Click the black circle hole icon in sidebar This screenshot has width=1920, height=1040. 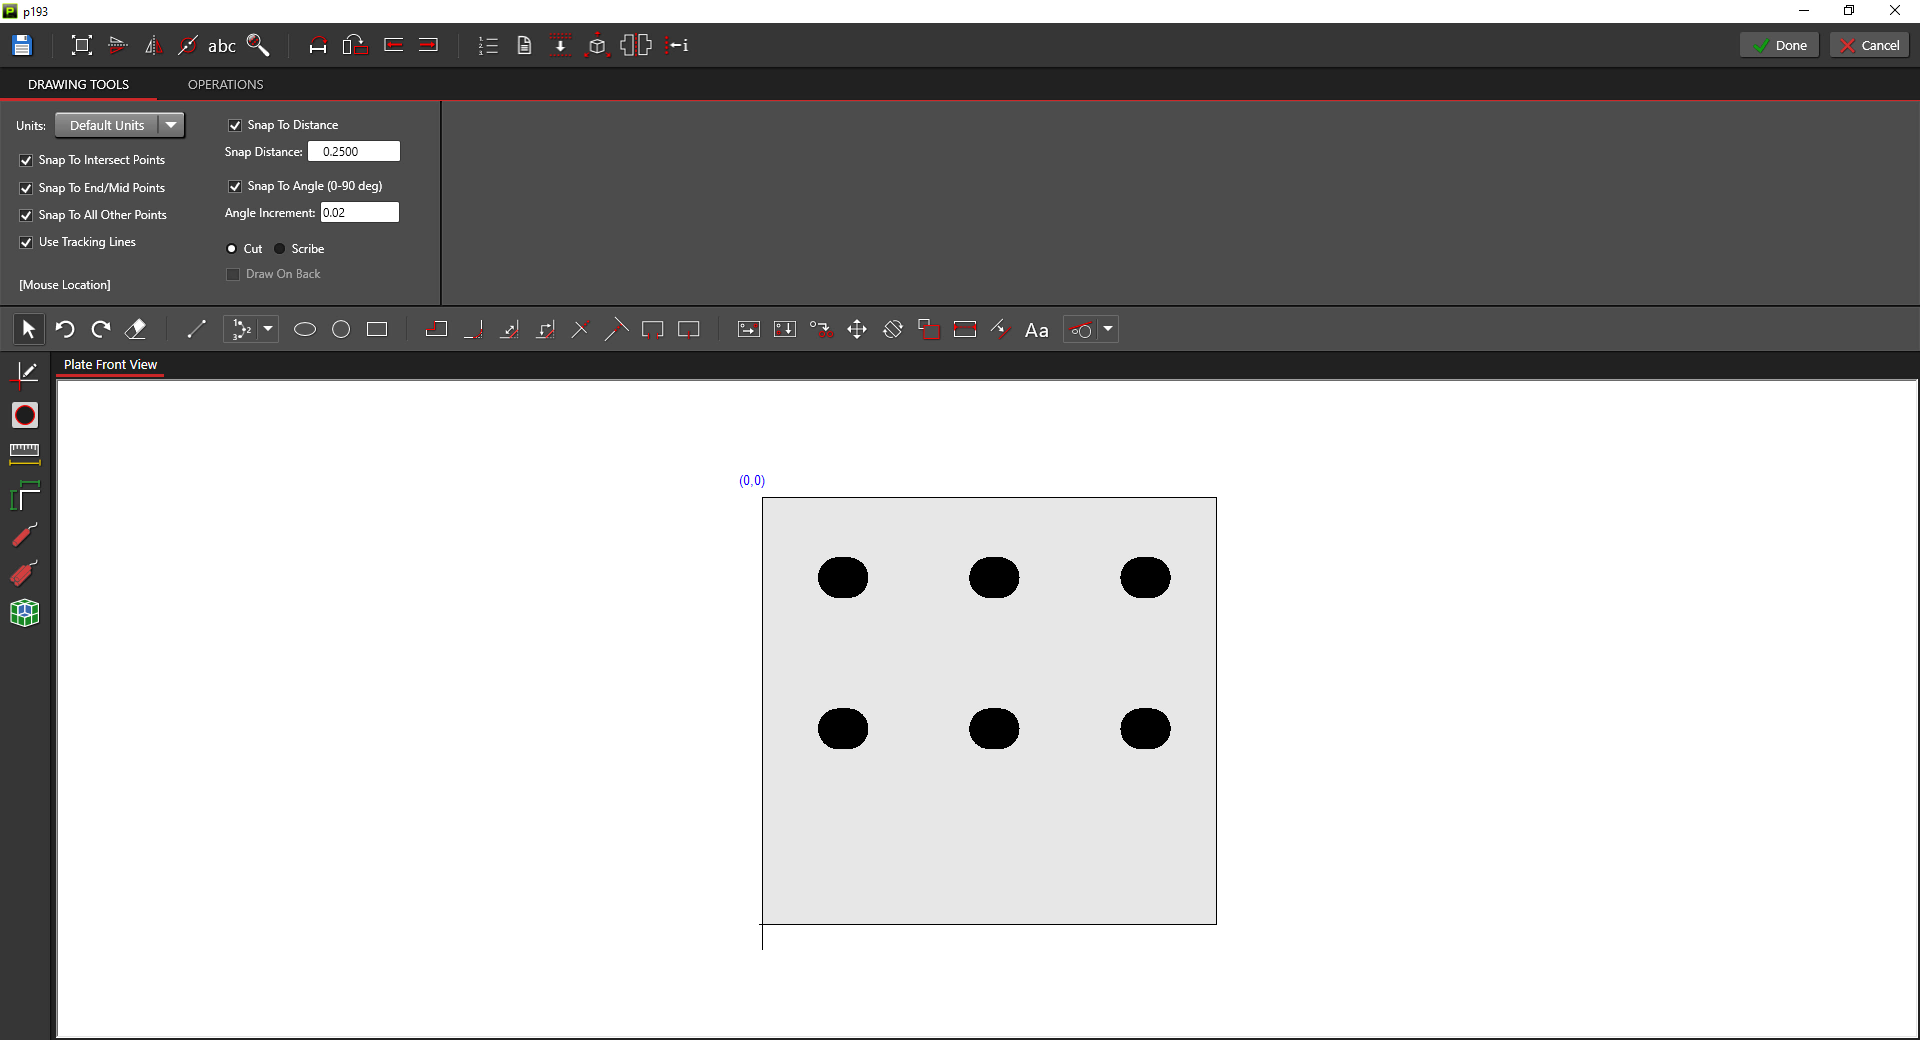[x=25, y=415]
